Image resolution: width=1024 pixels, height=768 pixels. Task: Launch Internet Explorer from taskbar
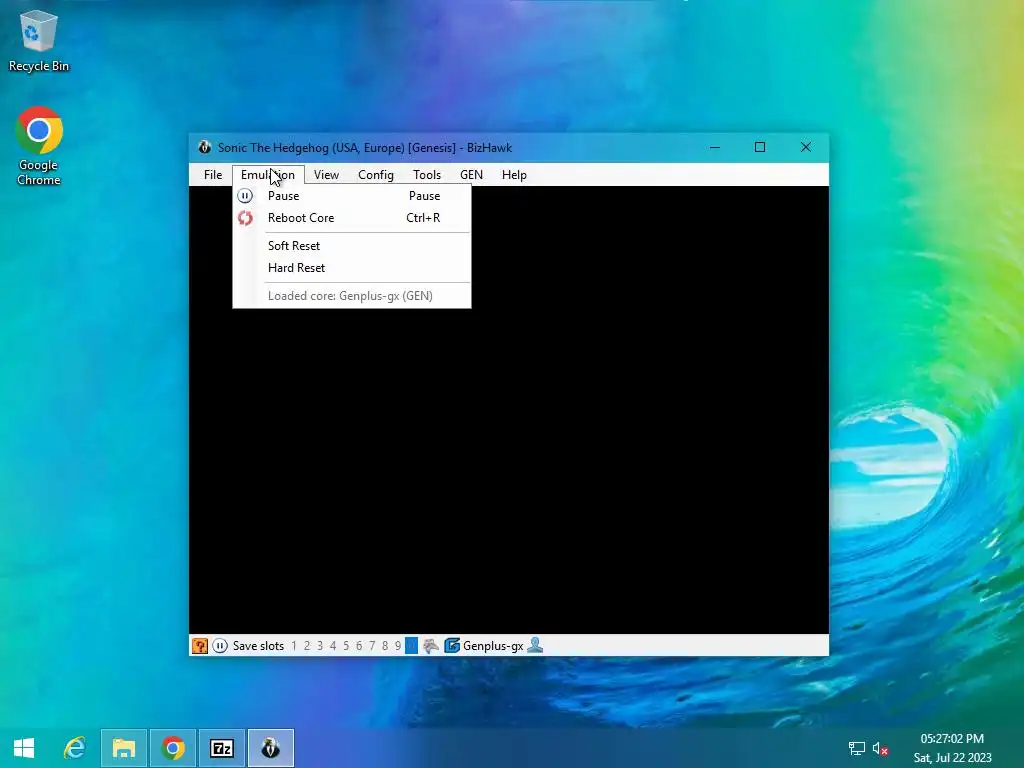pyautogui.click(x=74, y=748)
